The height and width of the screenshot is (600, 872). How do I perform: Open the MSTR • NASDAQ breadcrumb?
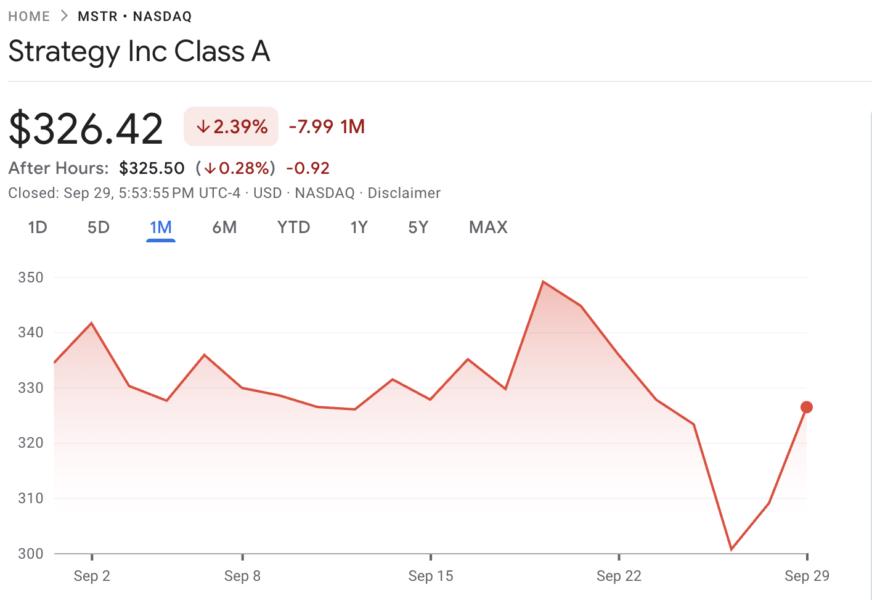pos(134,17)
